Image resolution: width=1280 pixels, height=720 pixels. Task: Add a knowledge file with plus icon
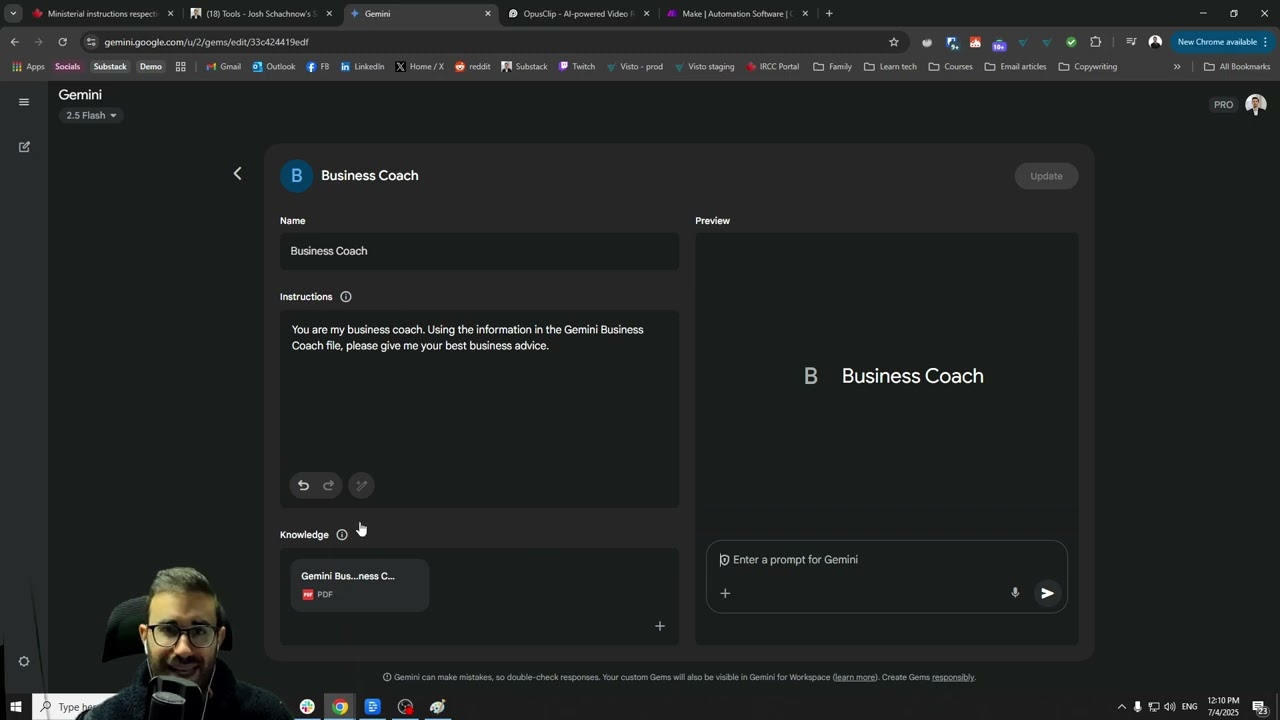click(660, 626)
